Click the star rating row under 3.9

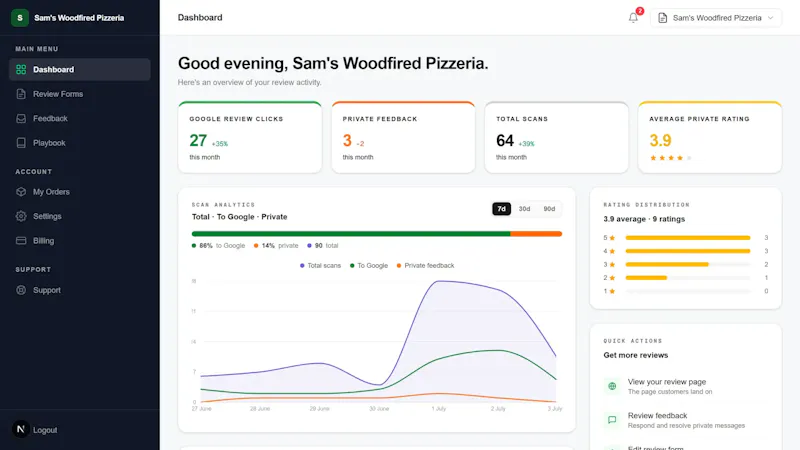670,158
